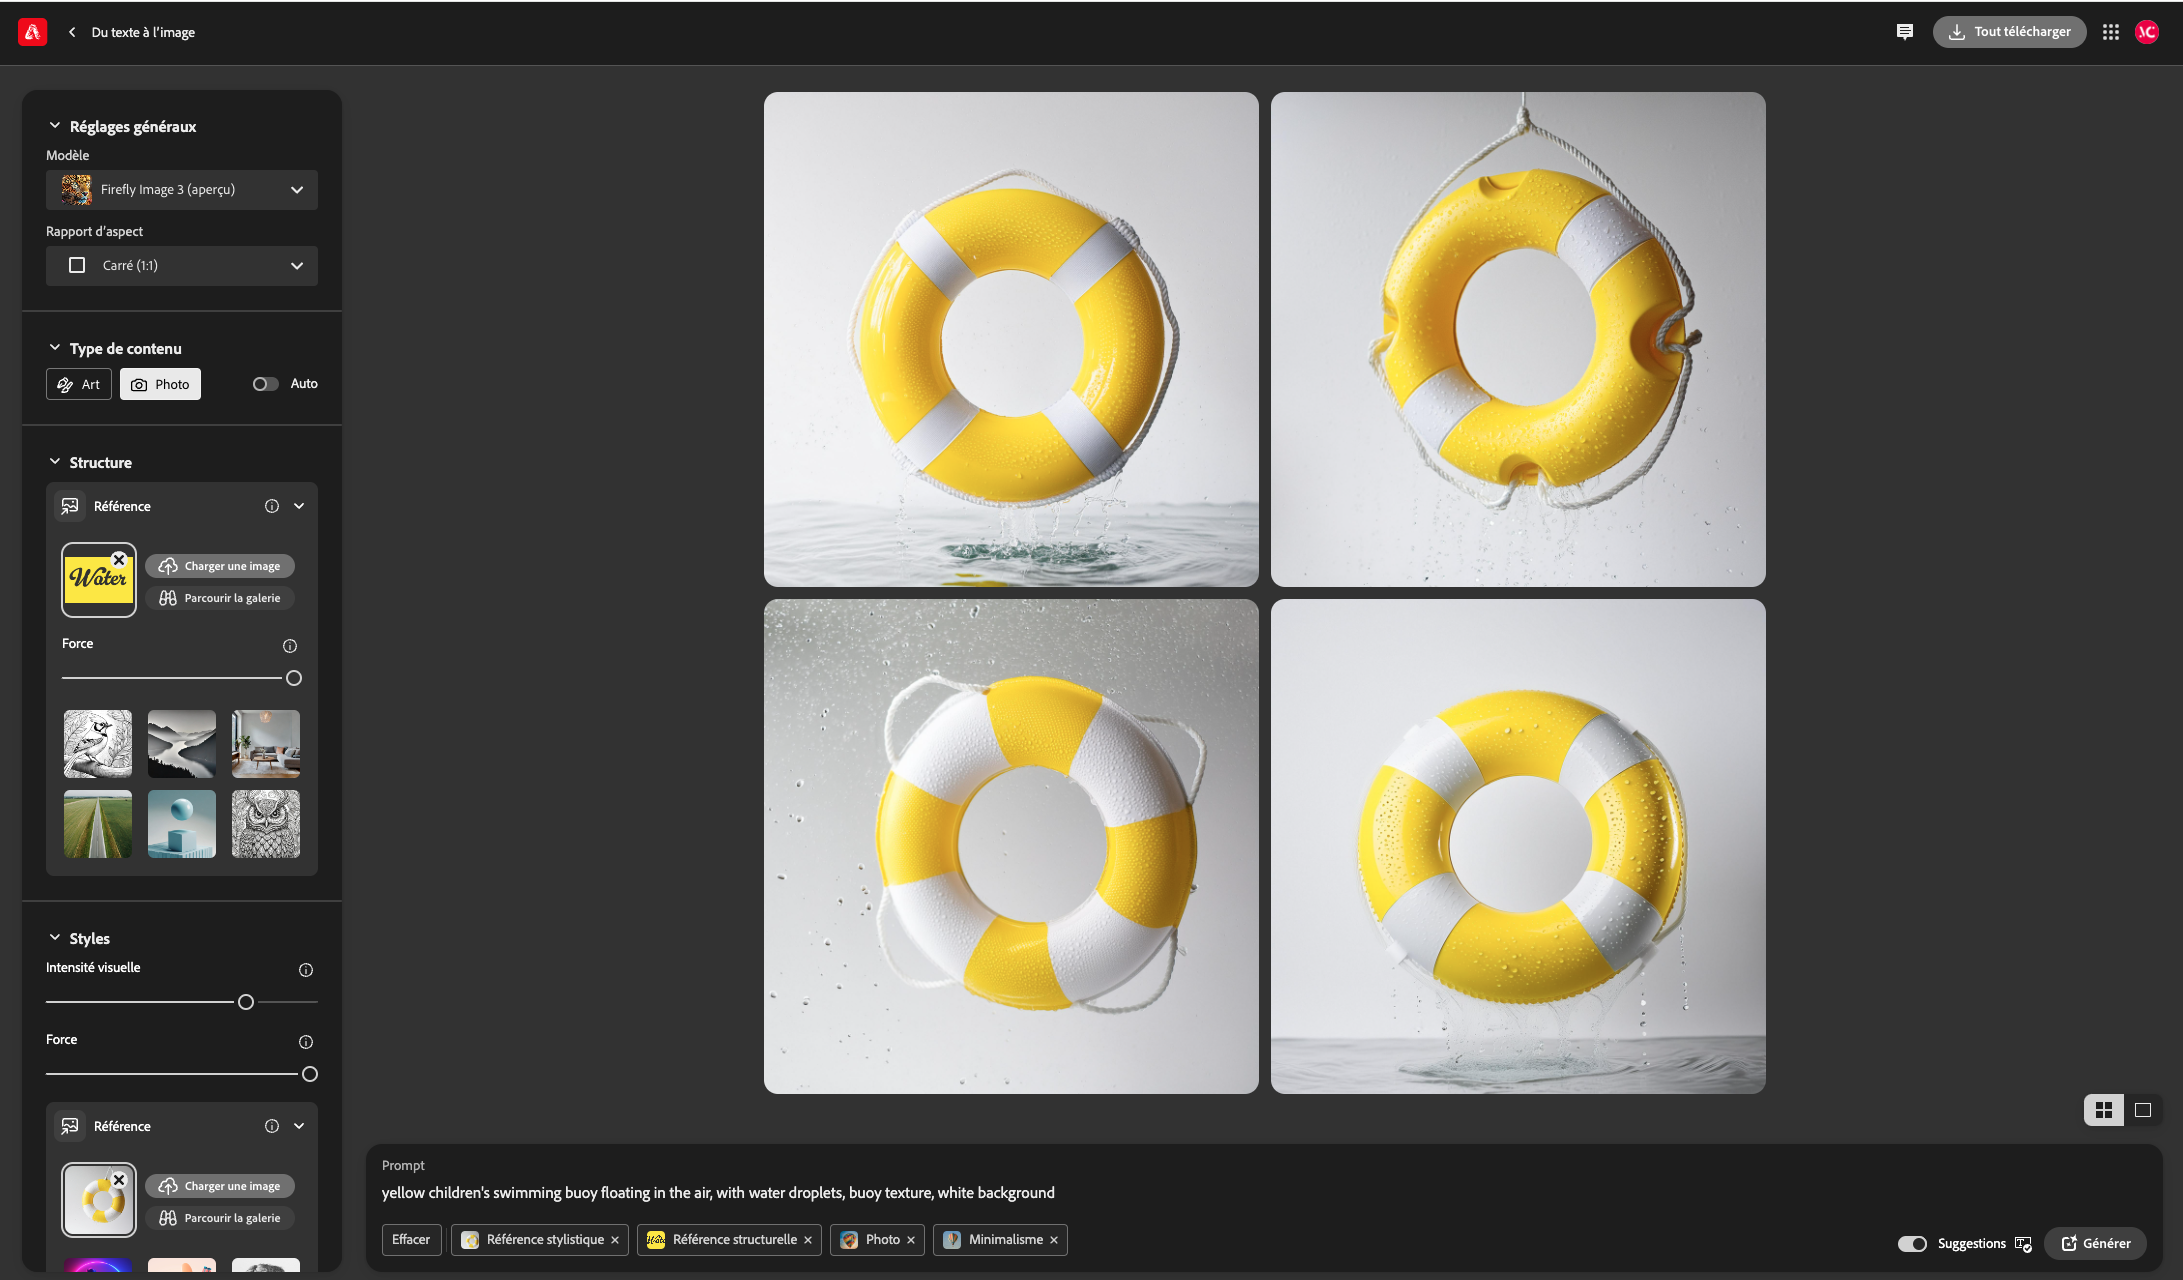Click the Adobe Firefly home icon

[x=30, y=30]
